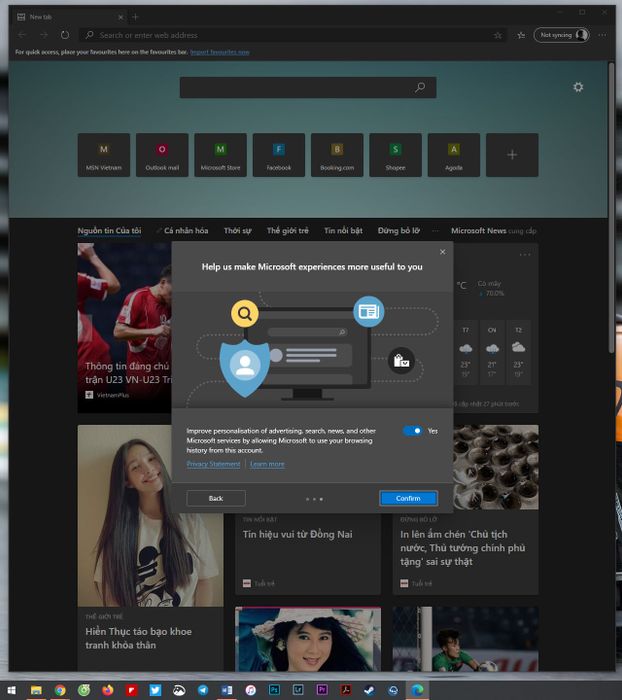Open Microsoft Word from taskbar
This screenshot has height=700, width=622.
pyautogui.click(x=227, y=690)
